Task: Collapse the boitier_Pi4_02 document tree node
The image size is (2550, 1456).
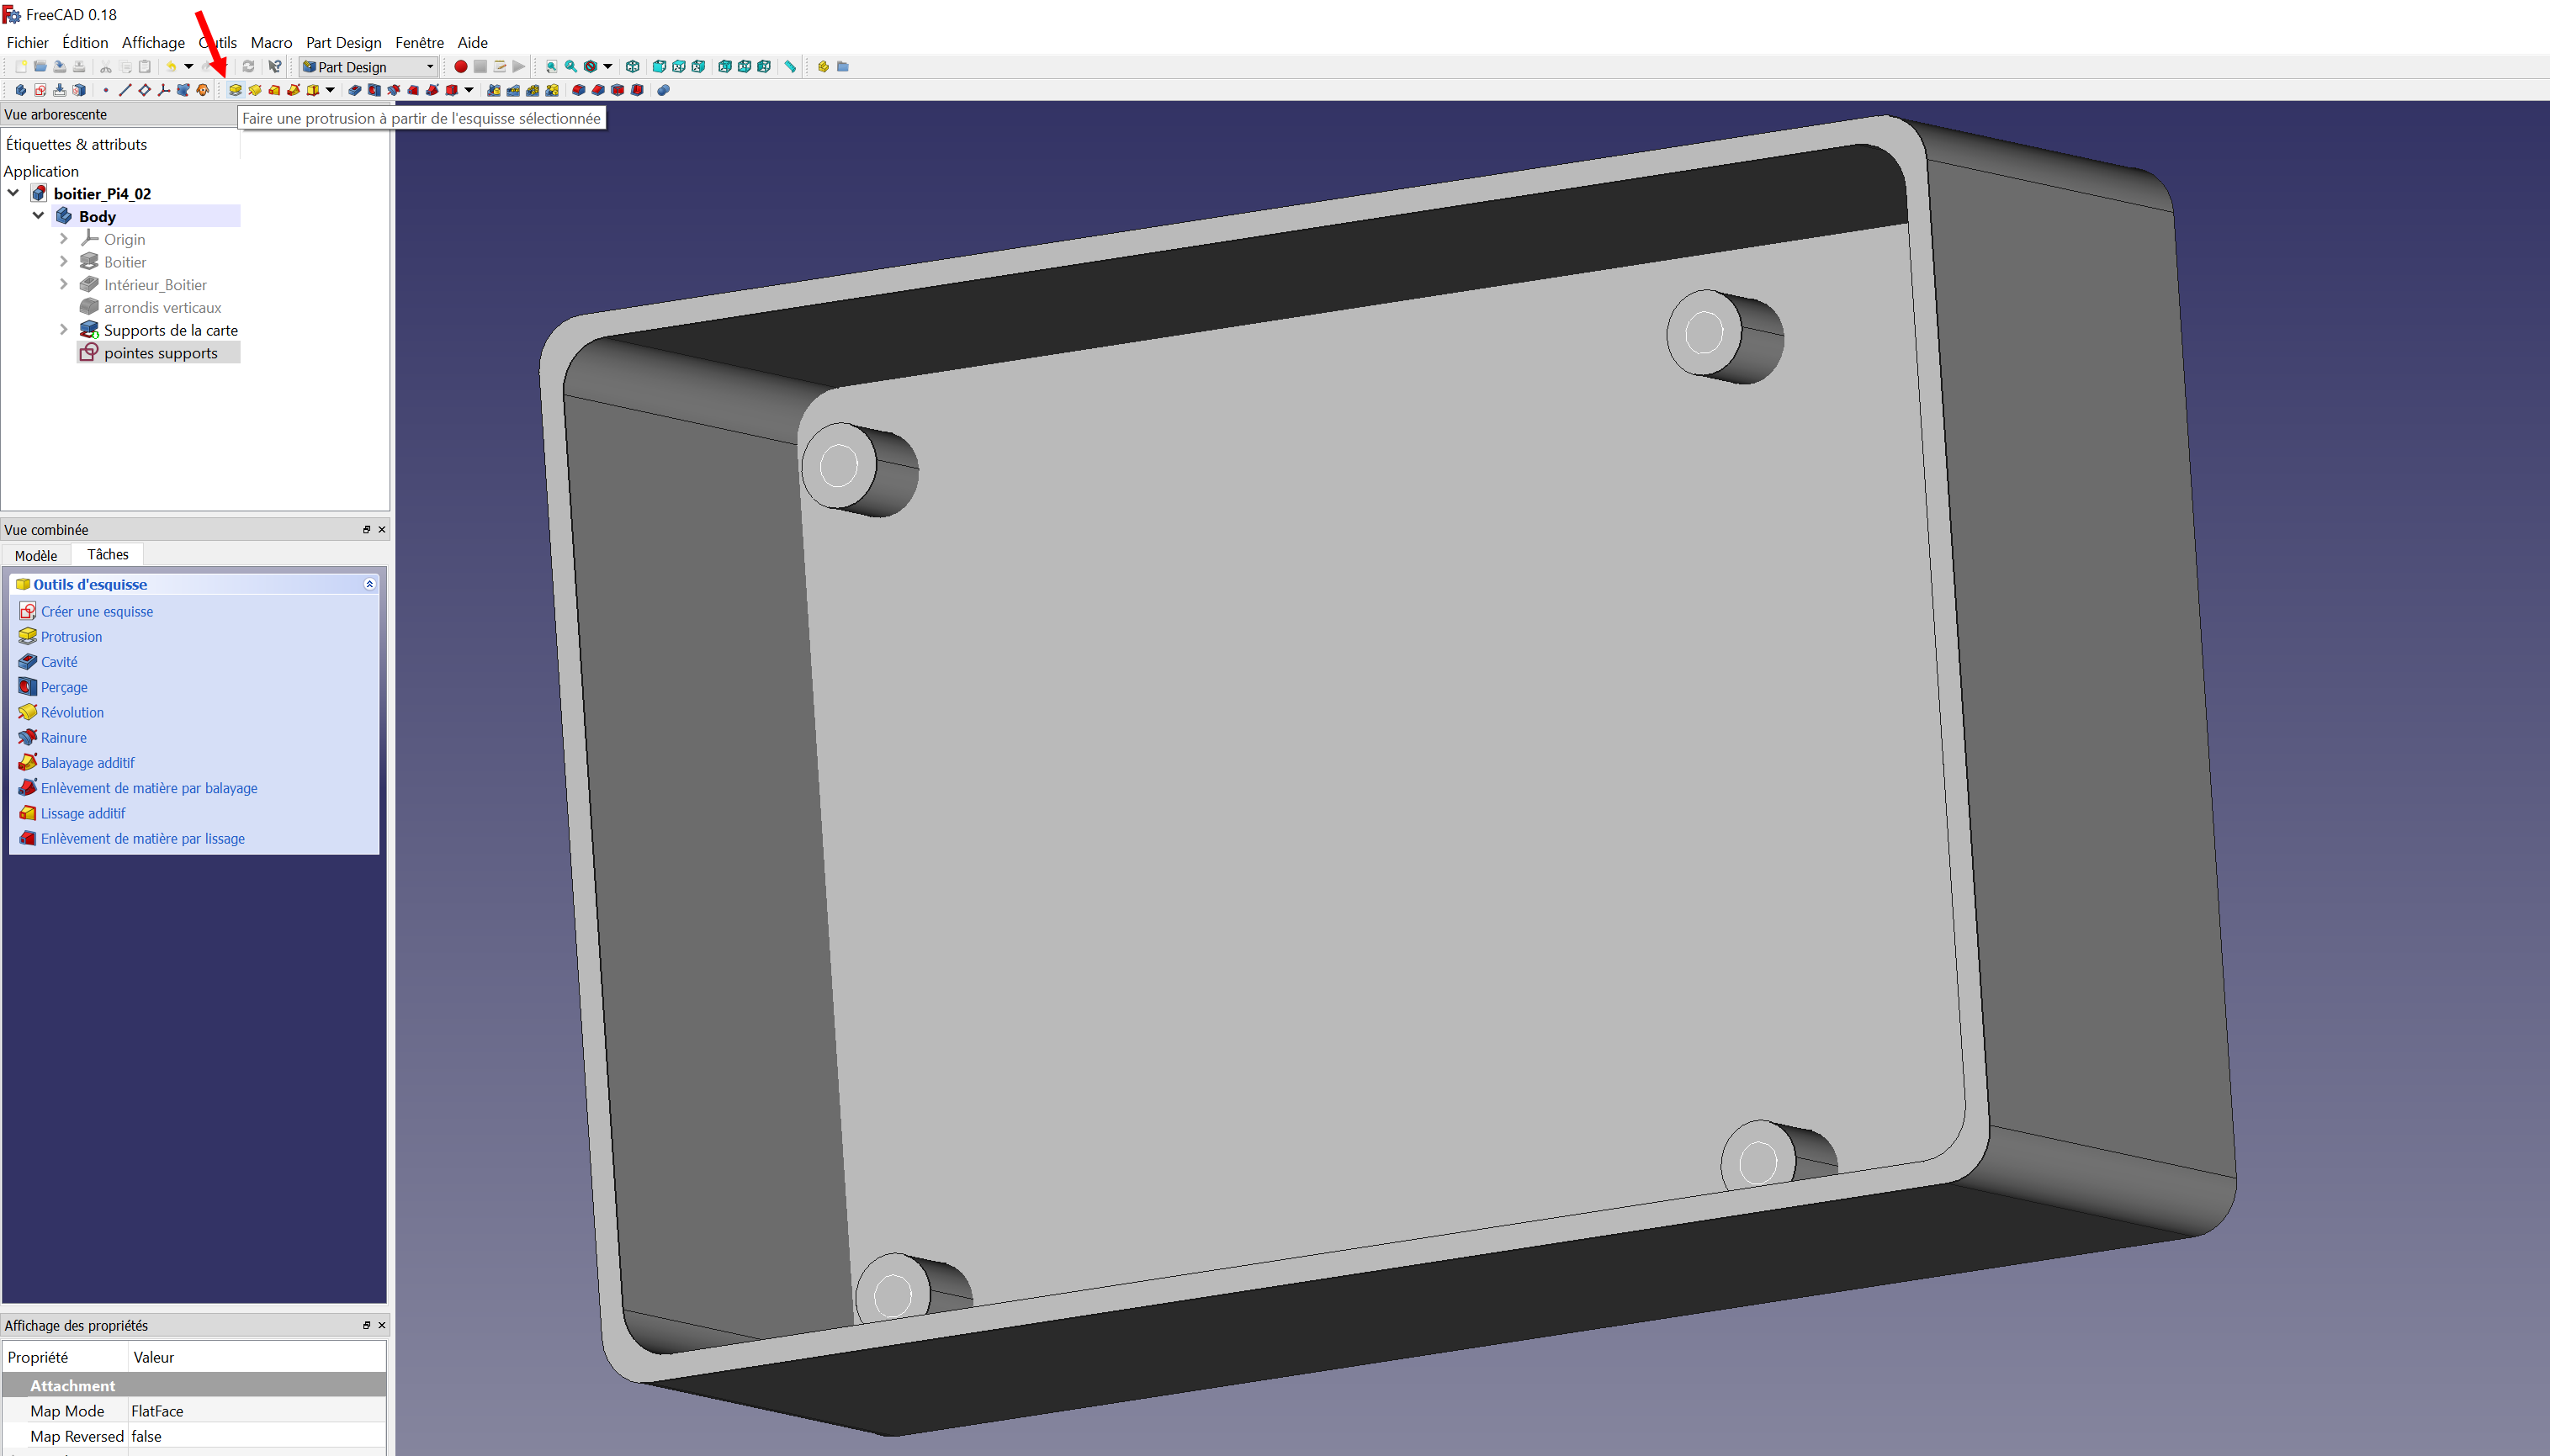Action: coord(13,193)
